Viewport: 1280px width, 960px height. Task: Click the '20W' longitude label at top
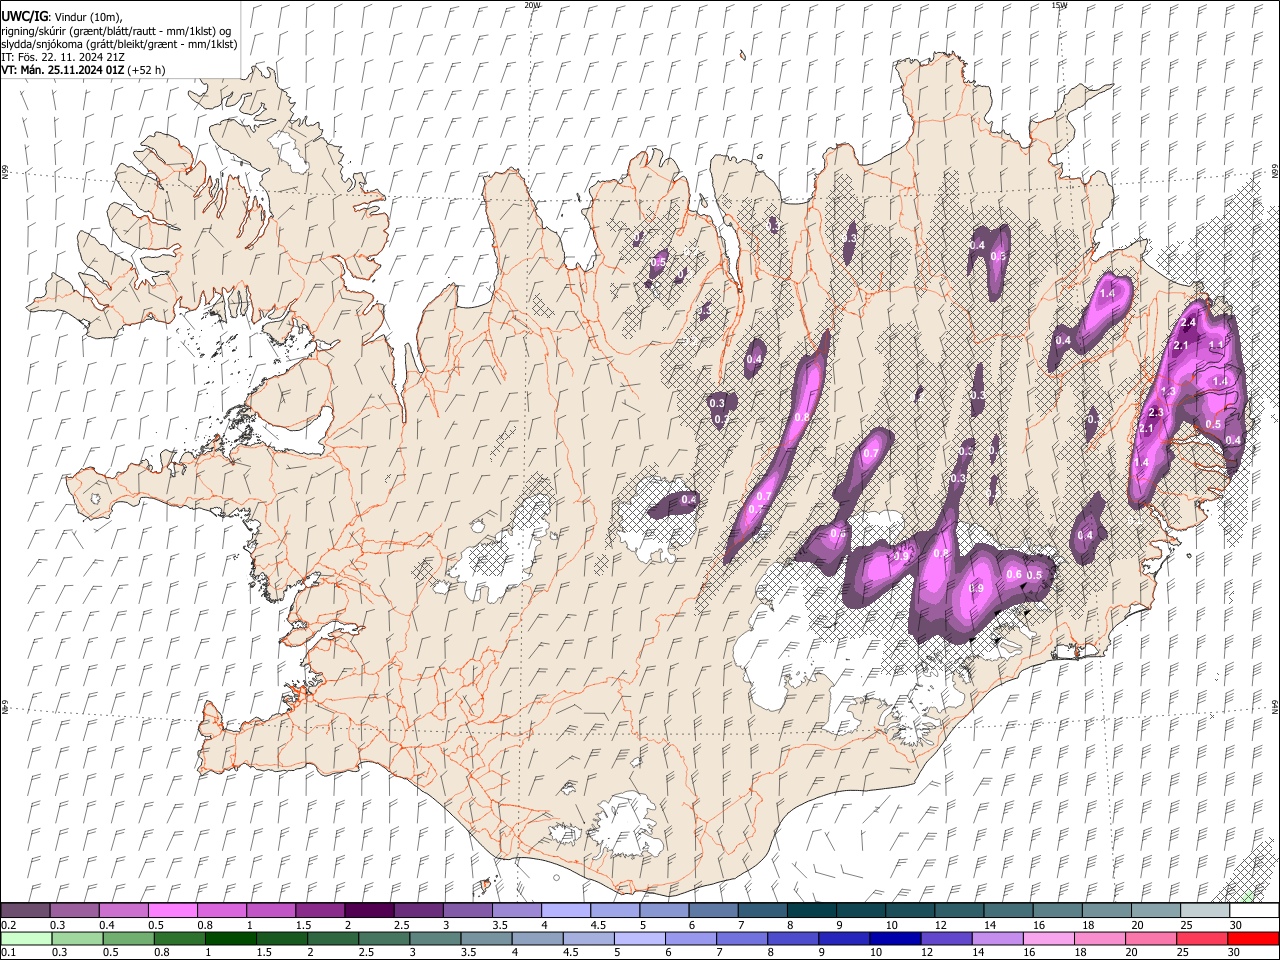click(532, 5)
